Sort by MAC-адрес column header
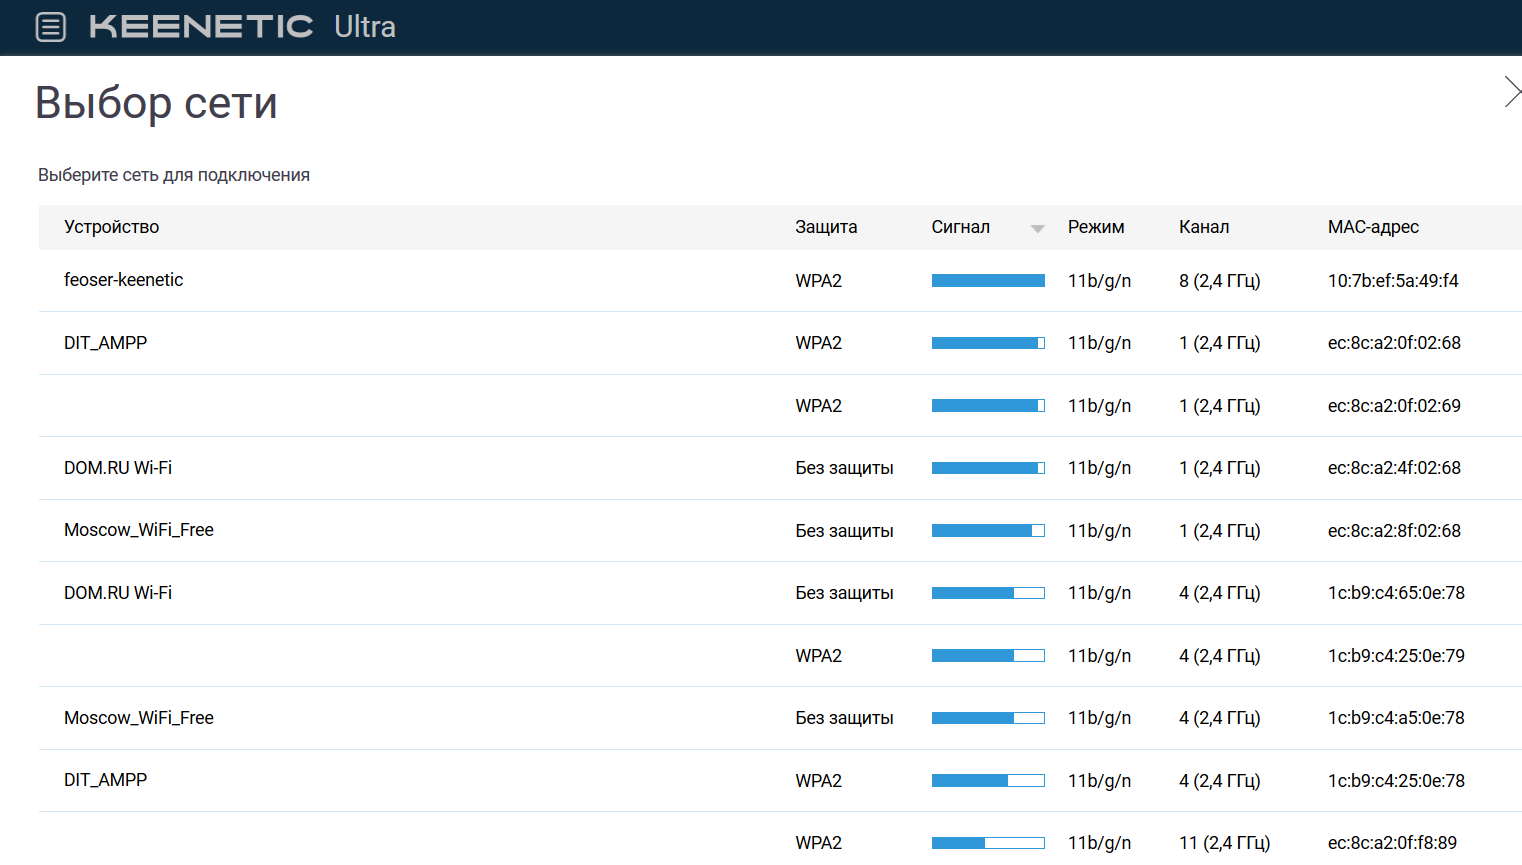This screenshot has width=1522, height=865. (x=1373, y=227)
